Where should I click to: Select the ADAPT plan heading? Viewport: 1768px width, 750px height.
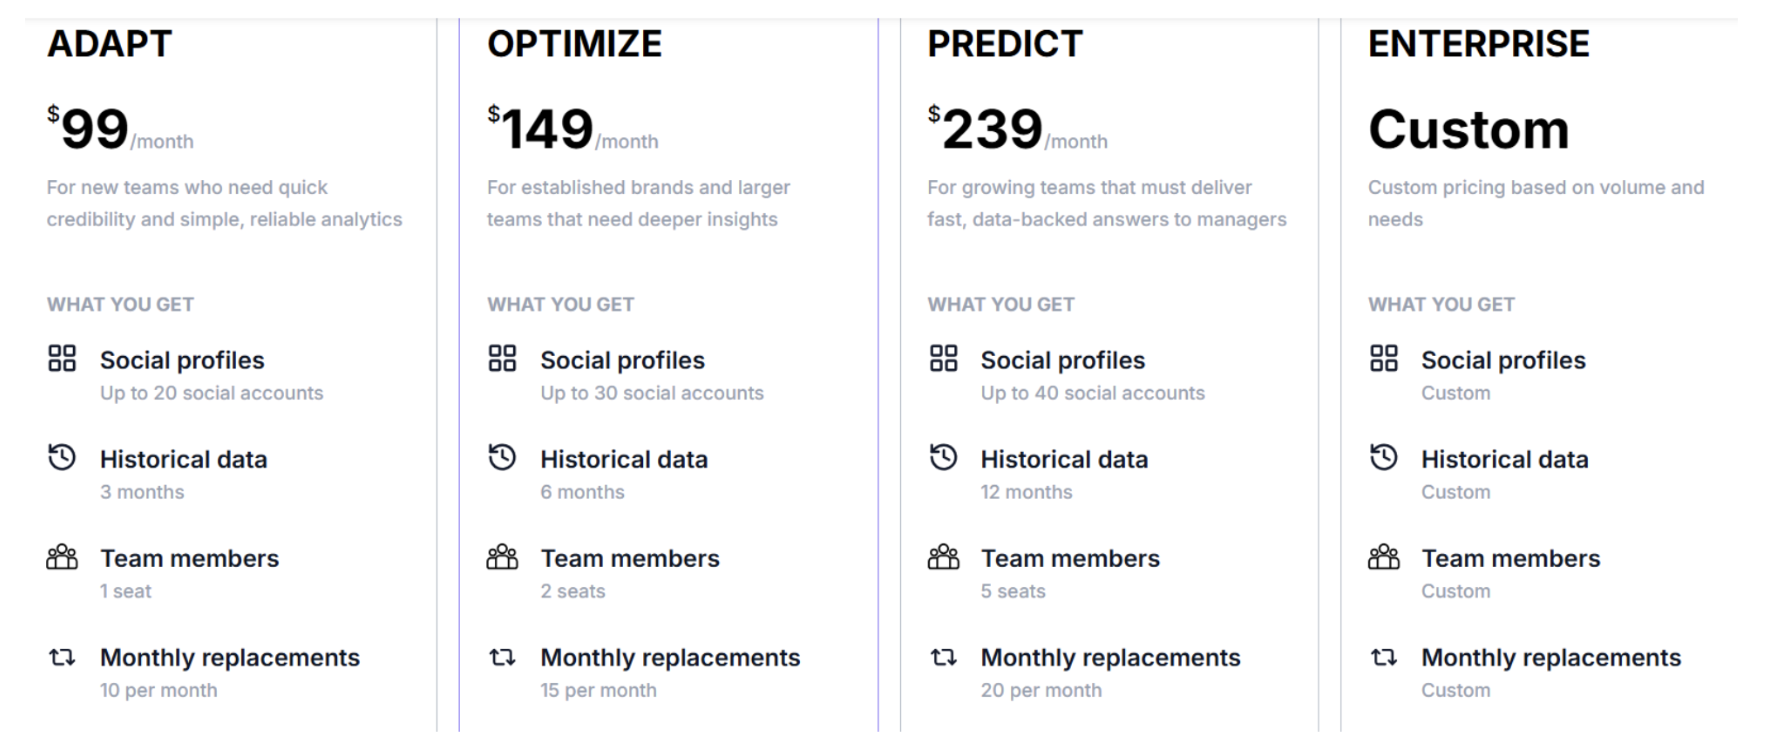(110, 44)
